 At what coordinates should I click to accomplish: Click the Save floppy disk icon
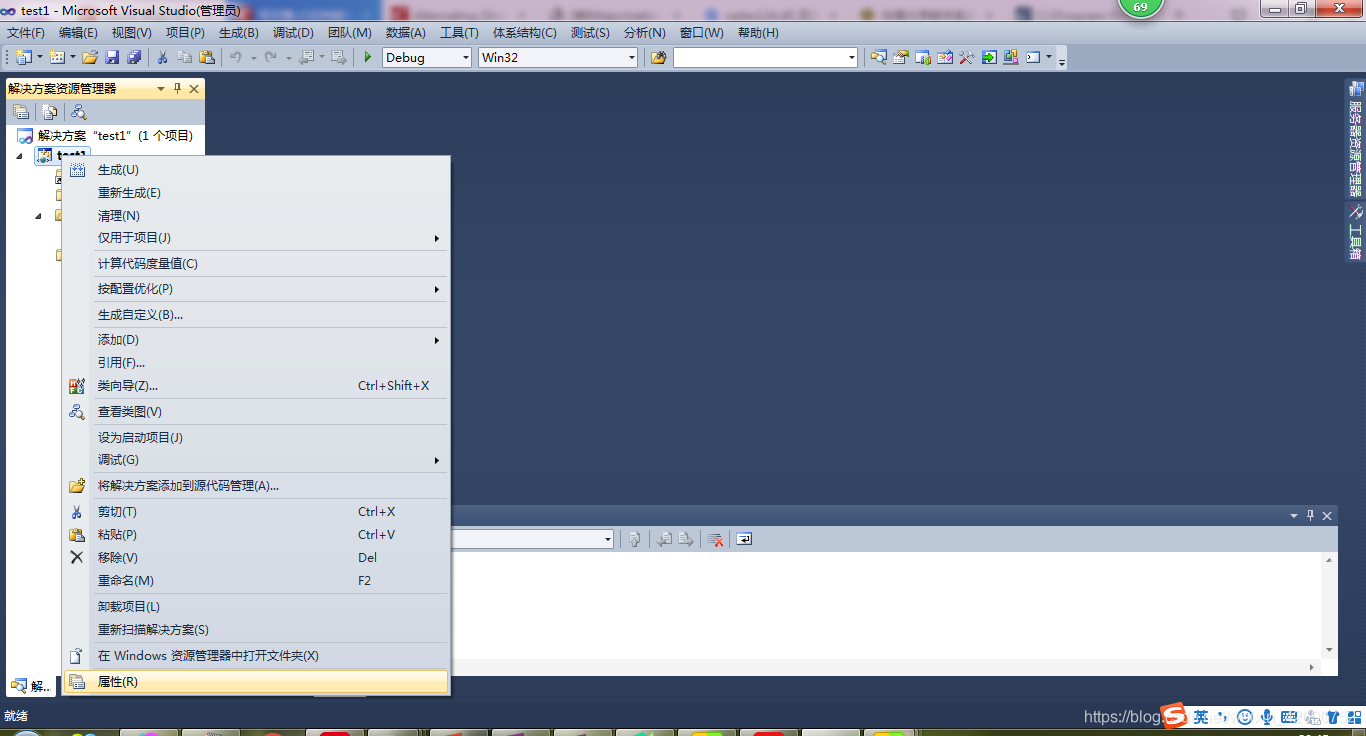[112, 57]
